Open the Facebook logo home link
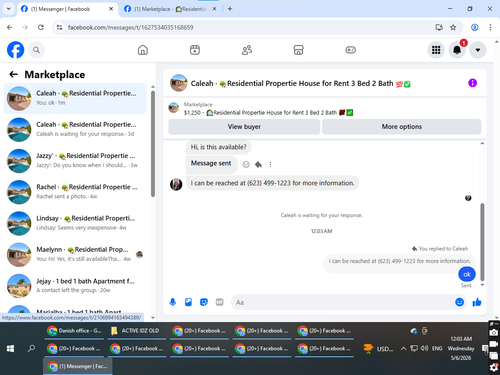Image resolution: width=500 pixels, height=375 pixels. pyautogui.click(x=15, y=50)
